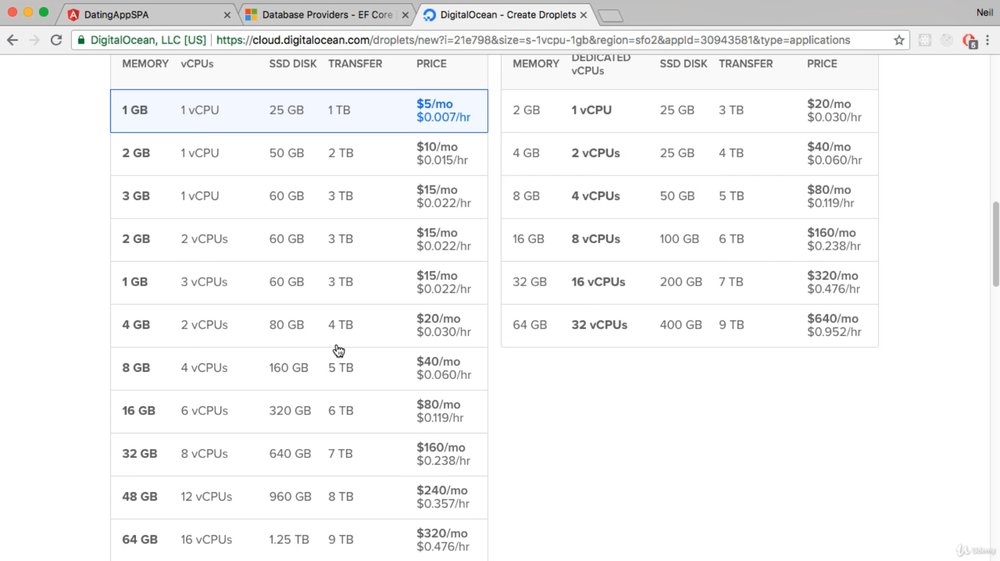
Task: Click the macOS yellow minimize button
Action: (28, 12)
